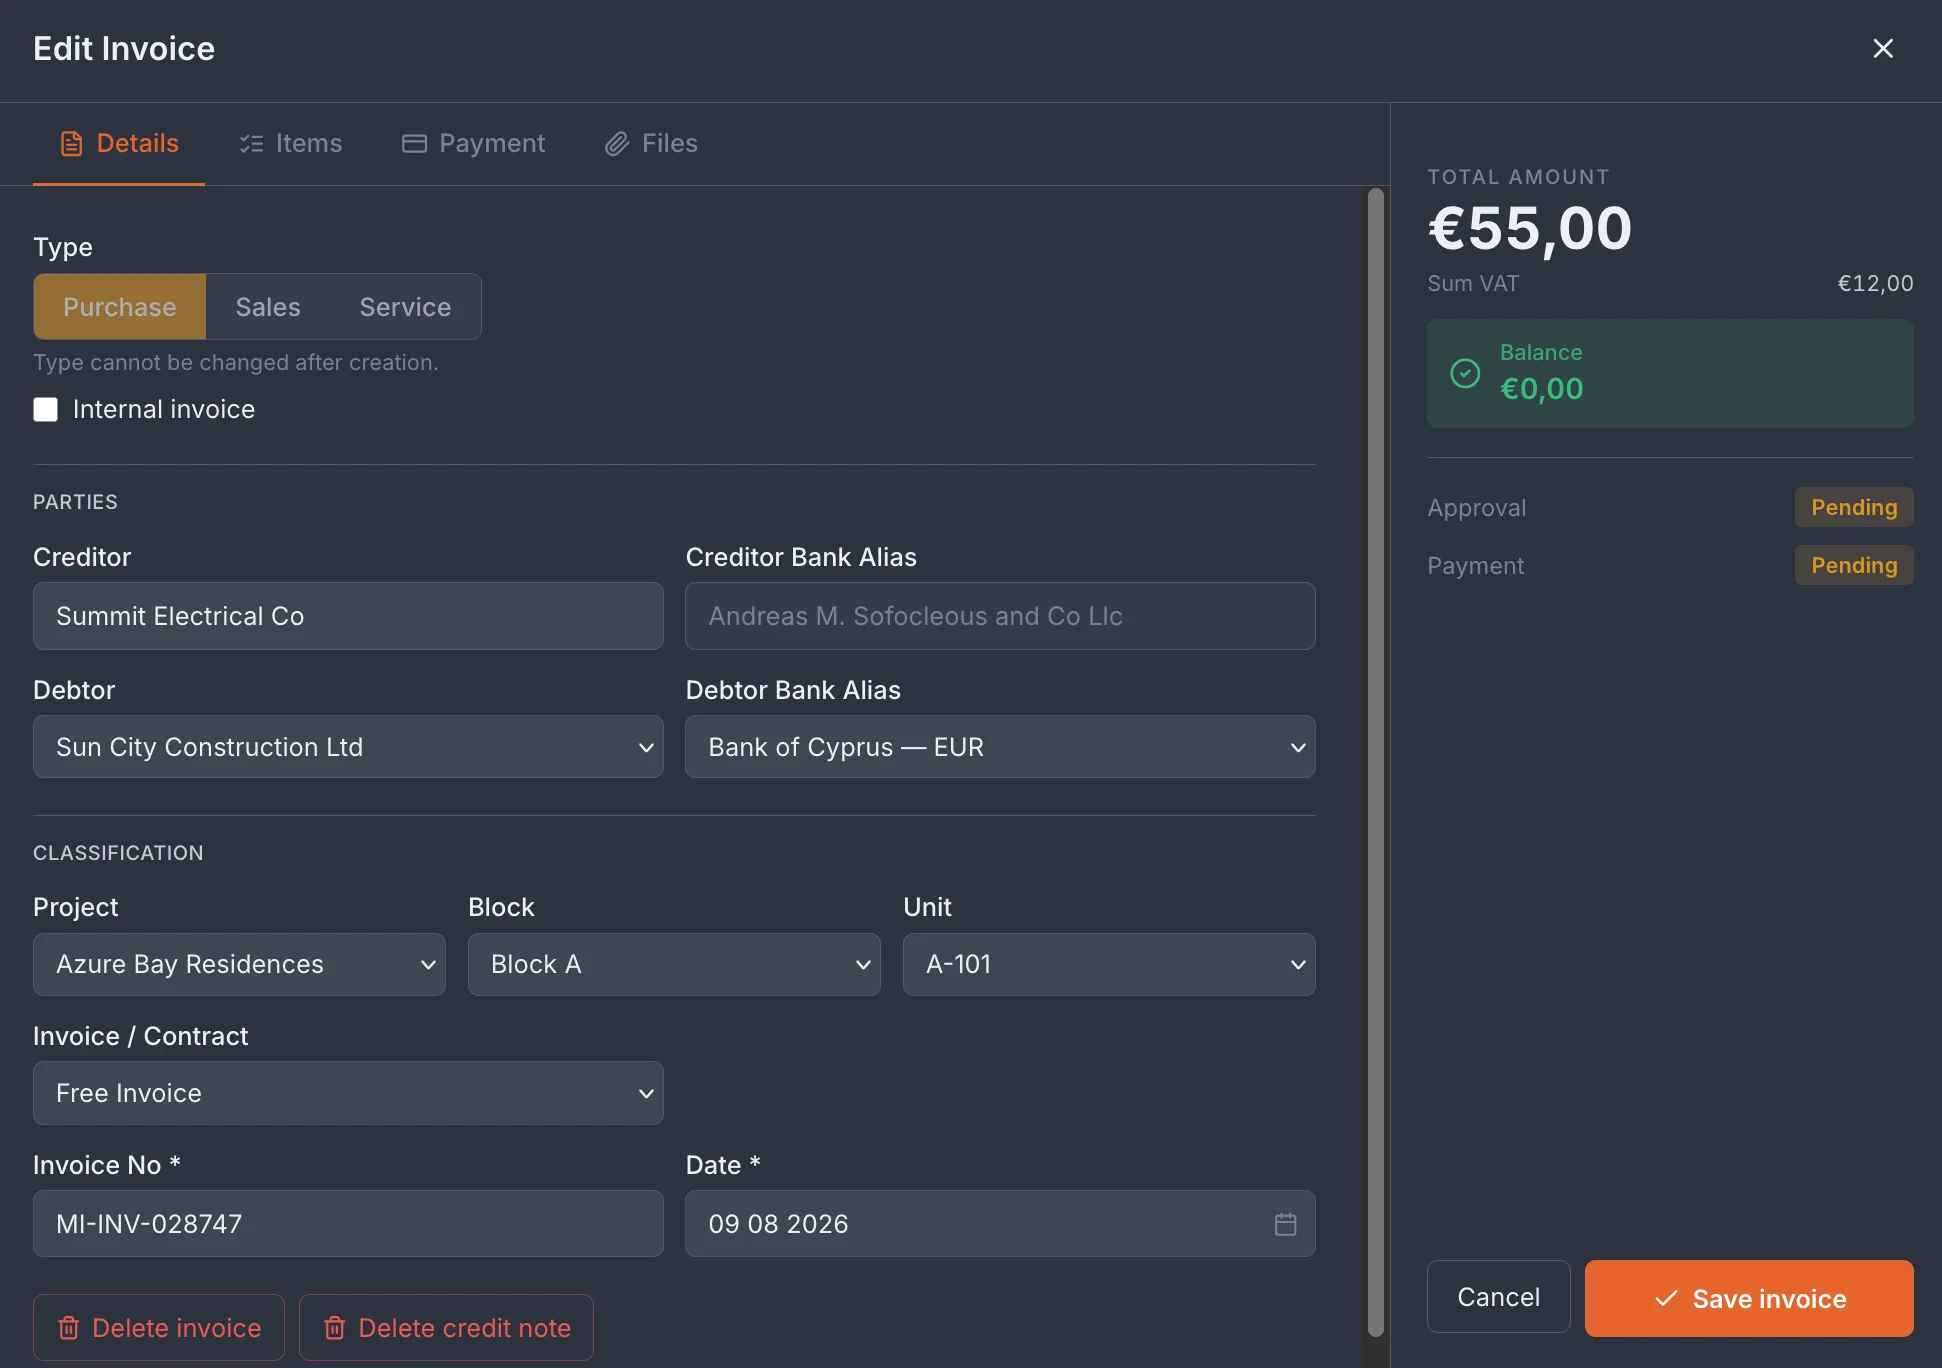
Task: Click the Creditor Bank Alias field
Action: (x=1000, y=616)
